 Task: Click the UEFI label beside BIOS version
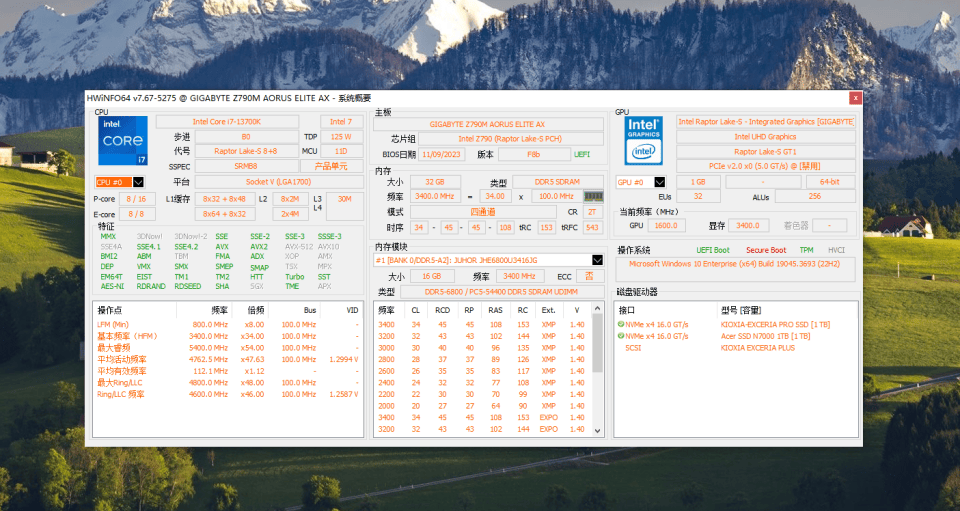coord(582,154)
